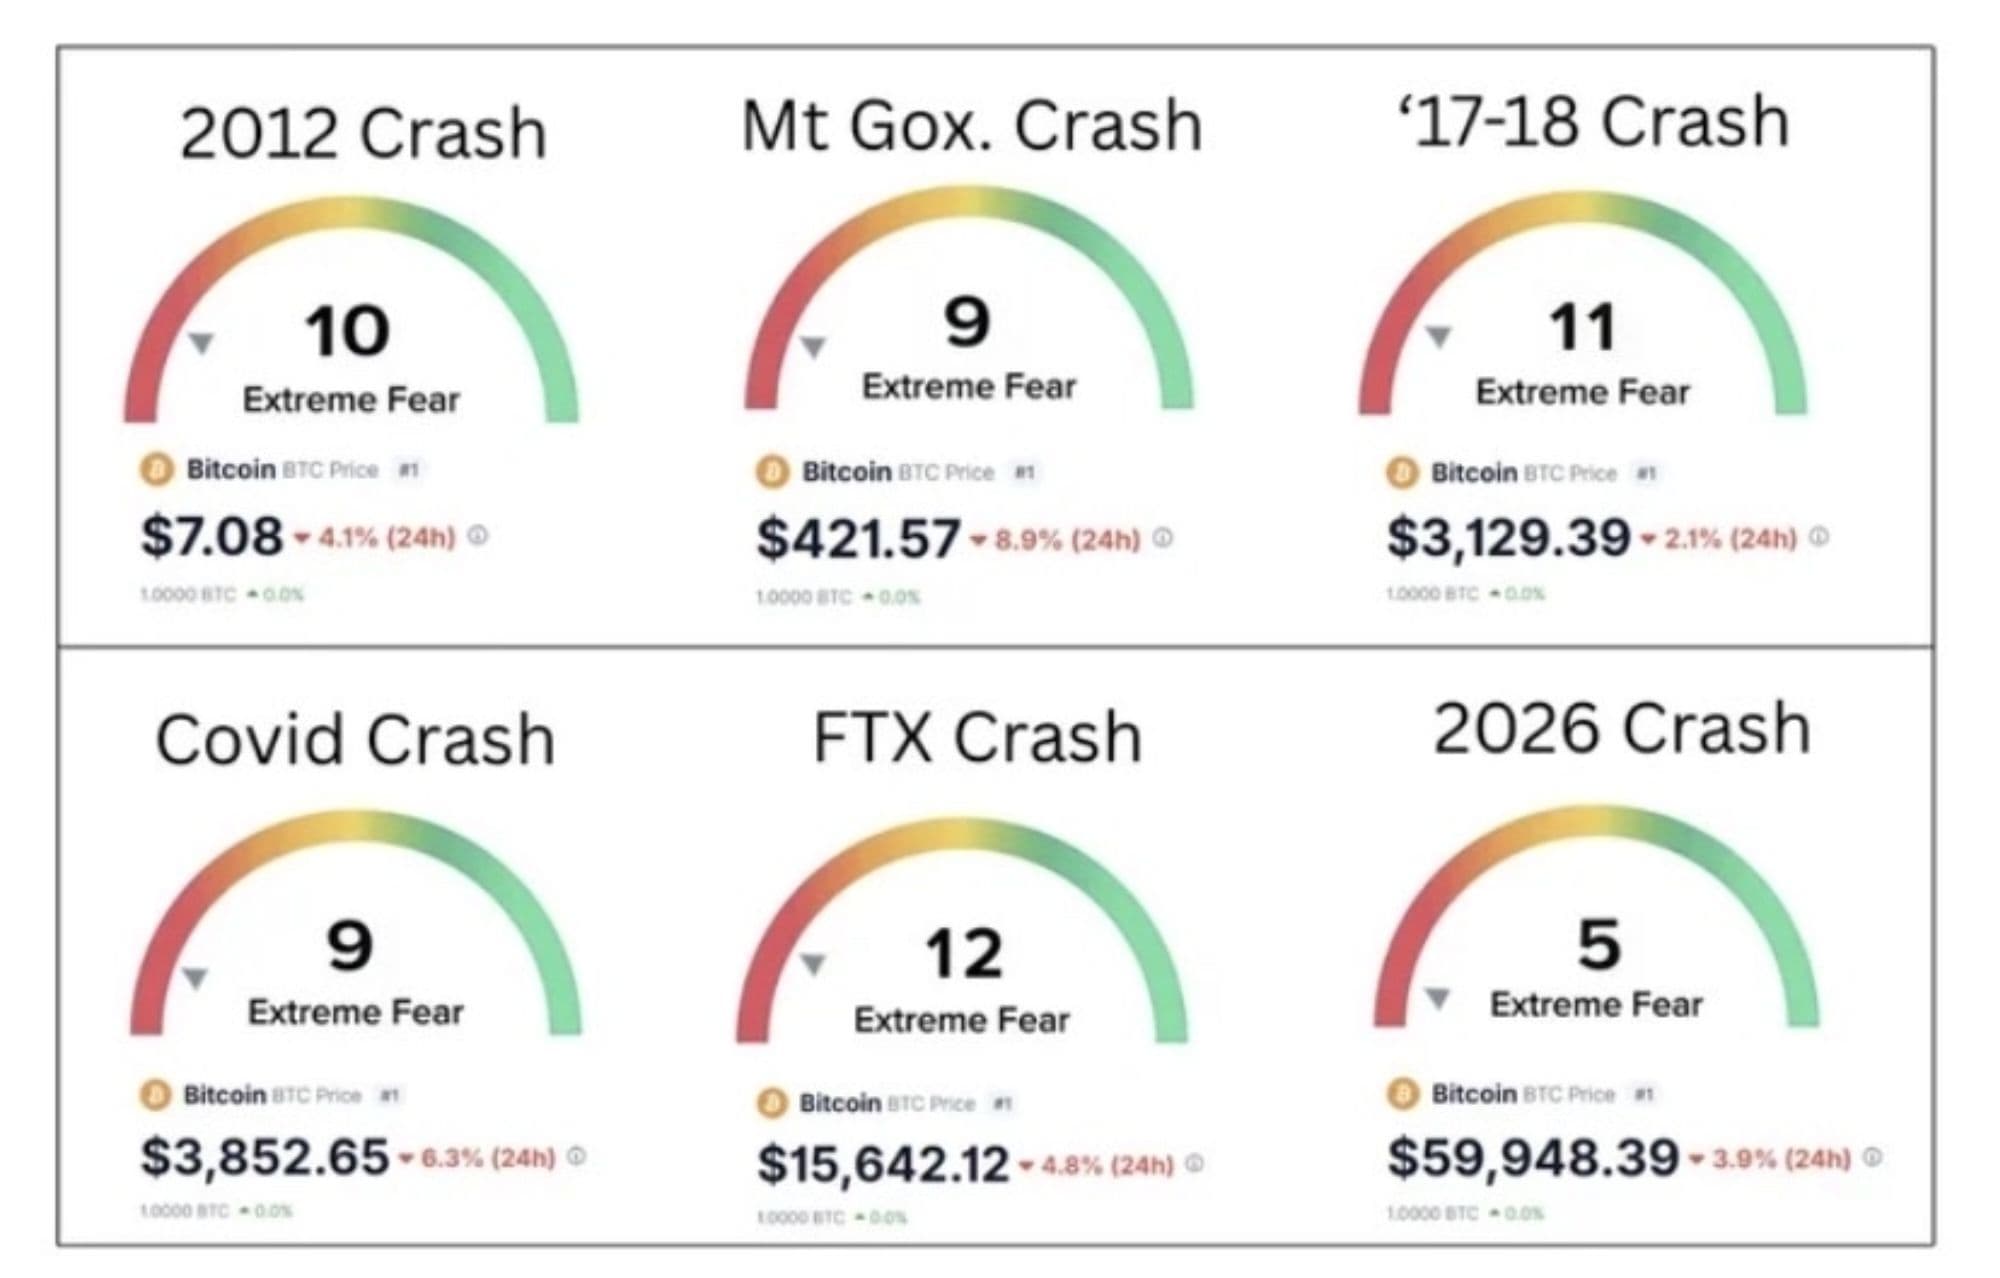Screen dimensions: 2000x1278
Task: Click the "Mt Gox. Crash" heading
Action: pos(971,127)
